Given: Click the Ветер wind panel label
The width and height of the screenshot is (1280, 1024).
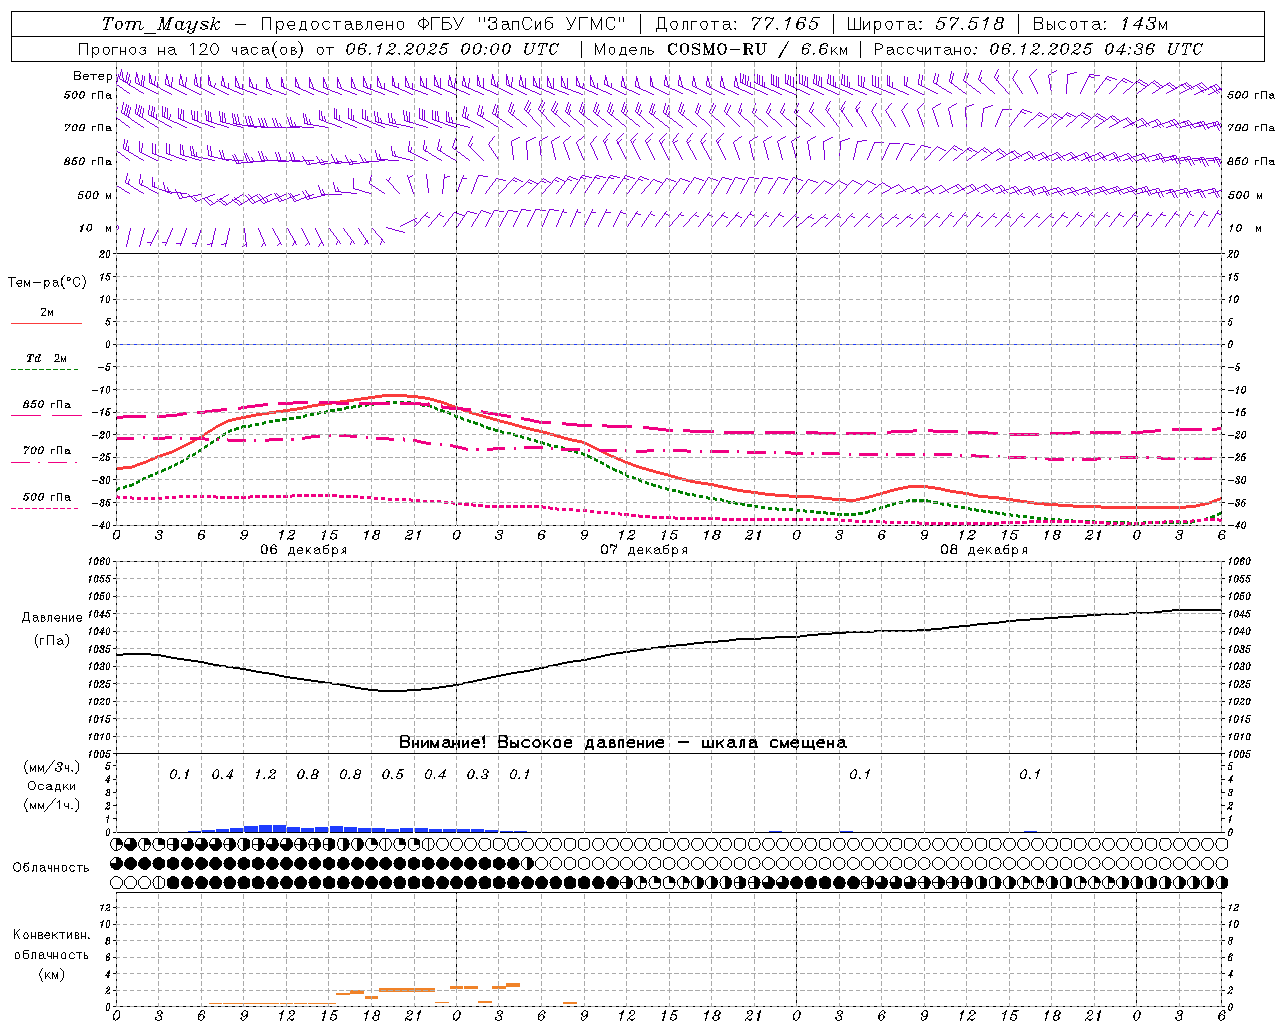Looking at the screenshot, I should point(93,76).
